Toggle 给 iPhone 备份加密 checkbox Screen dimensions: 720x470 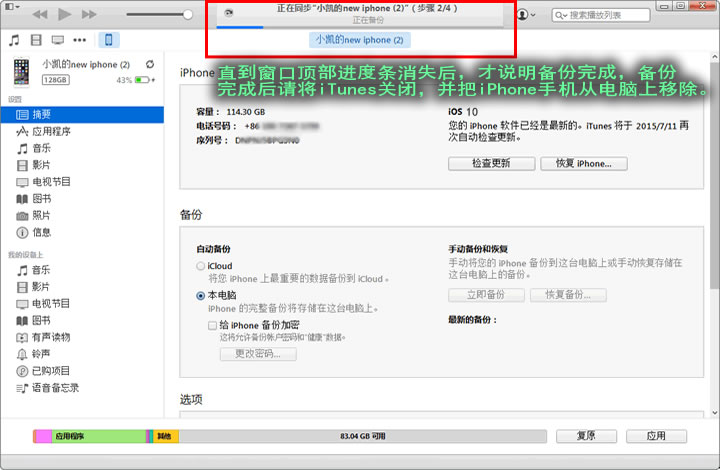212,325
